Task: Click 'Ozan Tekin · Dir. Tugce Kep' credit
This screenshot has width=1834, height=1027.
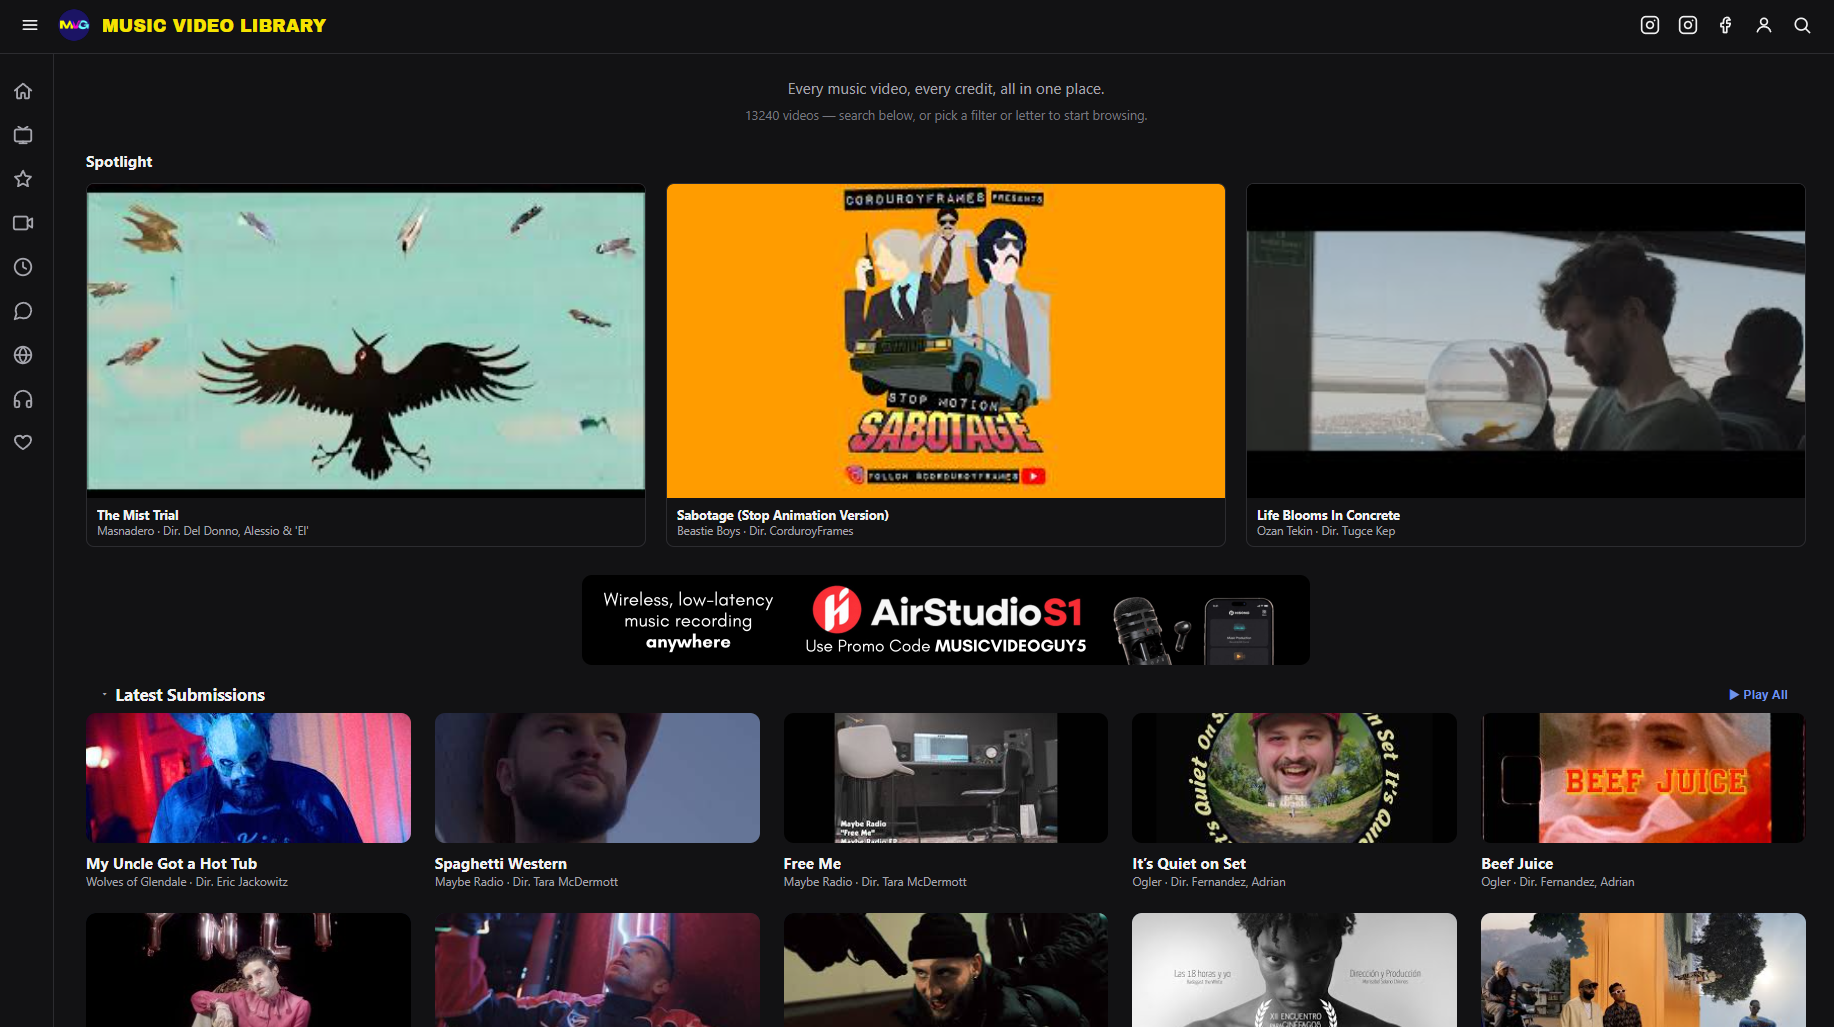Action: [x=1326, y=531]
